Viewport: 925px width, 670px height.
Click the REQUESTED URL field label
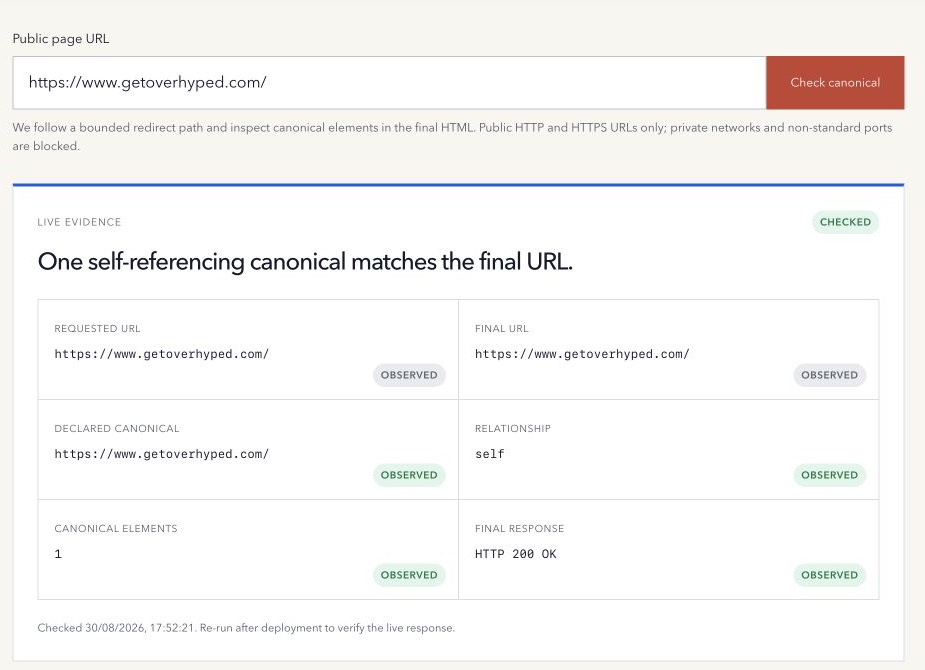click(x=97, y=329)
